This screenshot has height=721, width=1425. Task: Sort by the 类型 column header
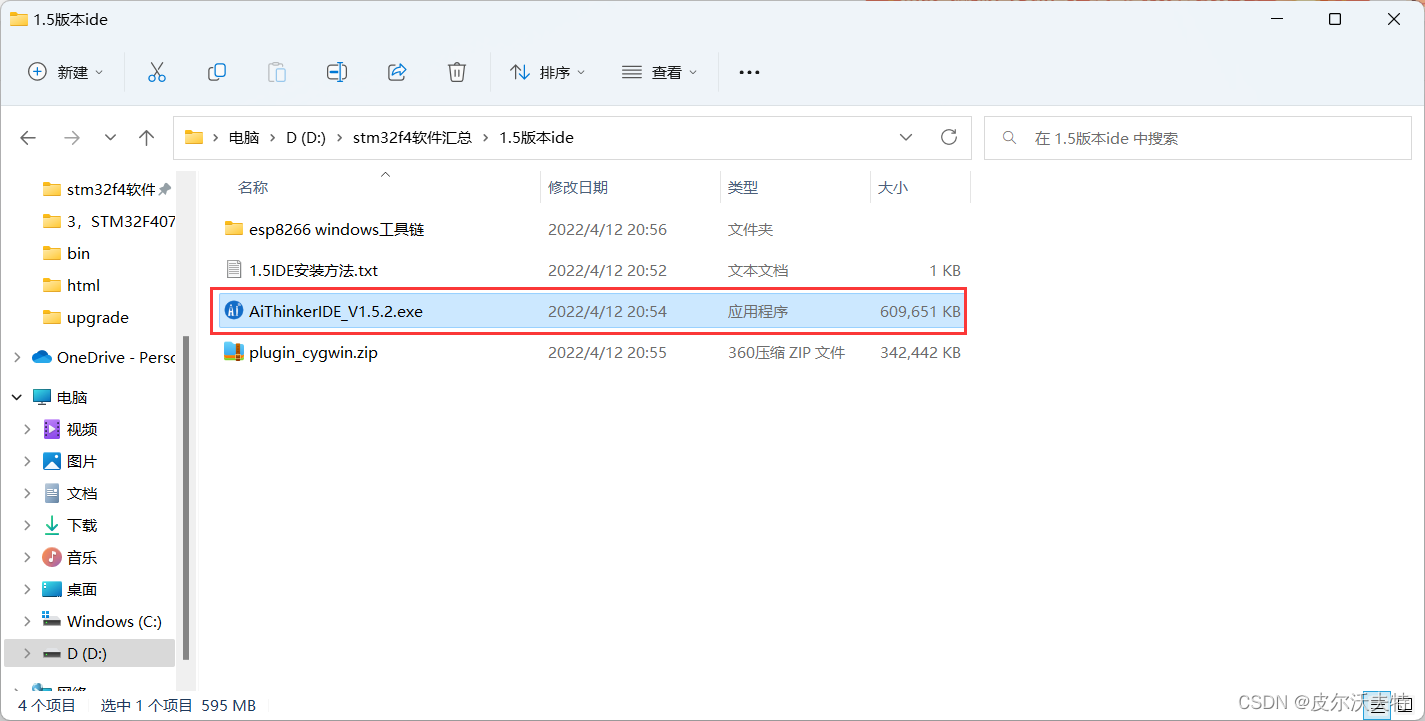[x=743, y=187]
